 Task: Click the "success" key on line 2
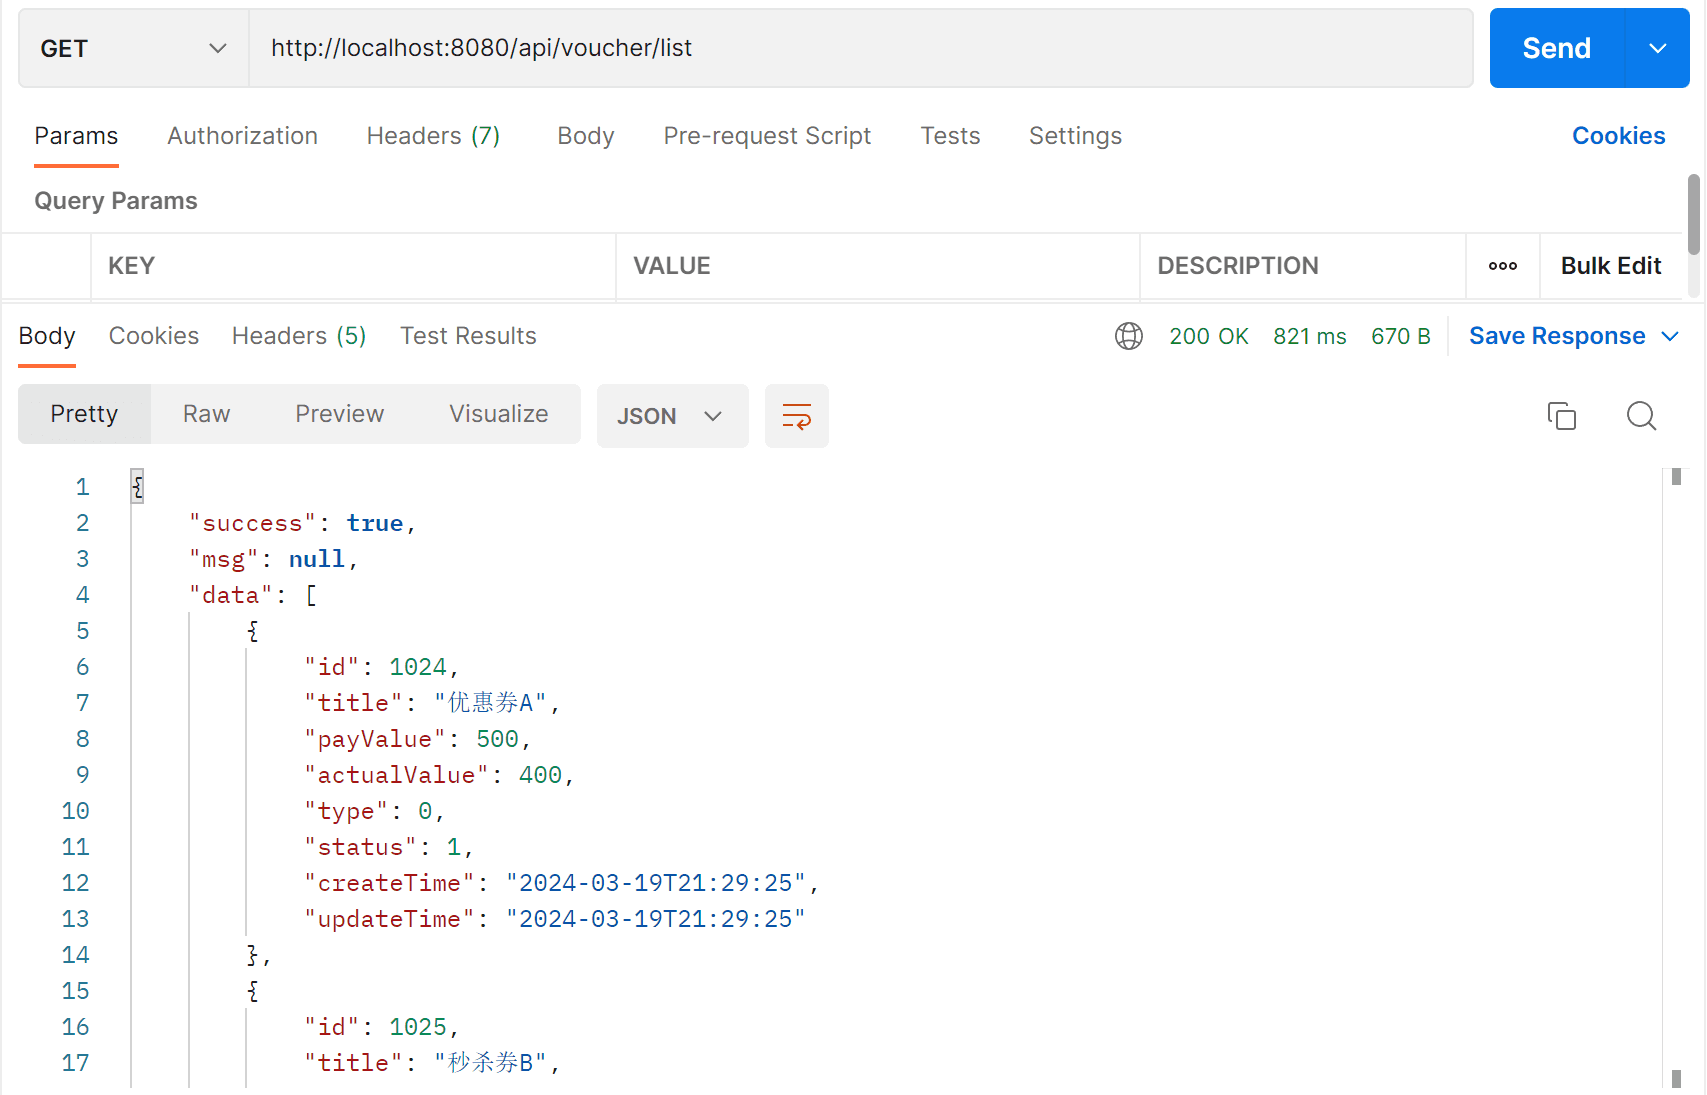point(253,523)
